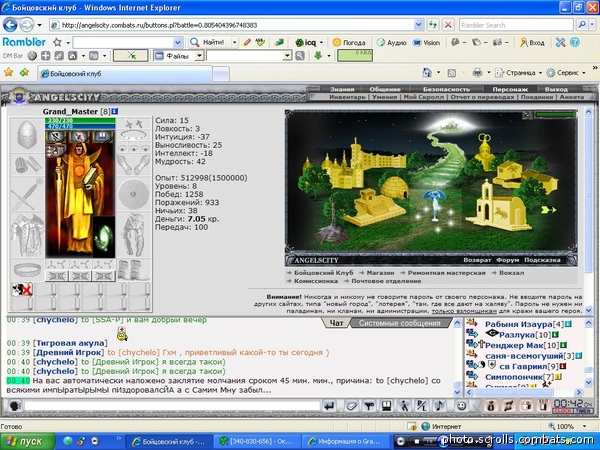Switch to Системные сообщения tab
The height and width of the screenshot is (450, 600).
[399, 323]
